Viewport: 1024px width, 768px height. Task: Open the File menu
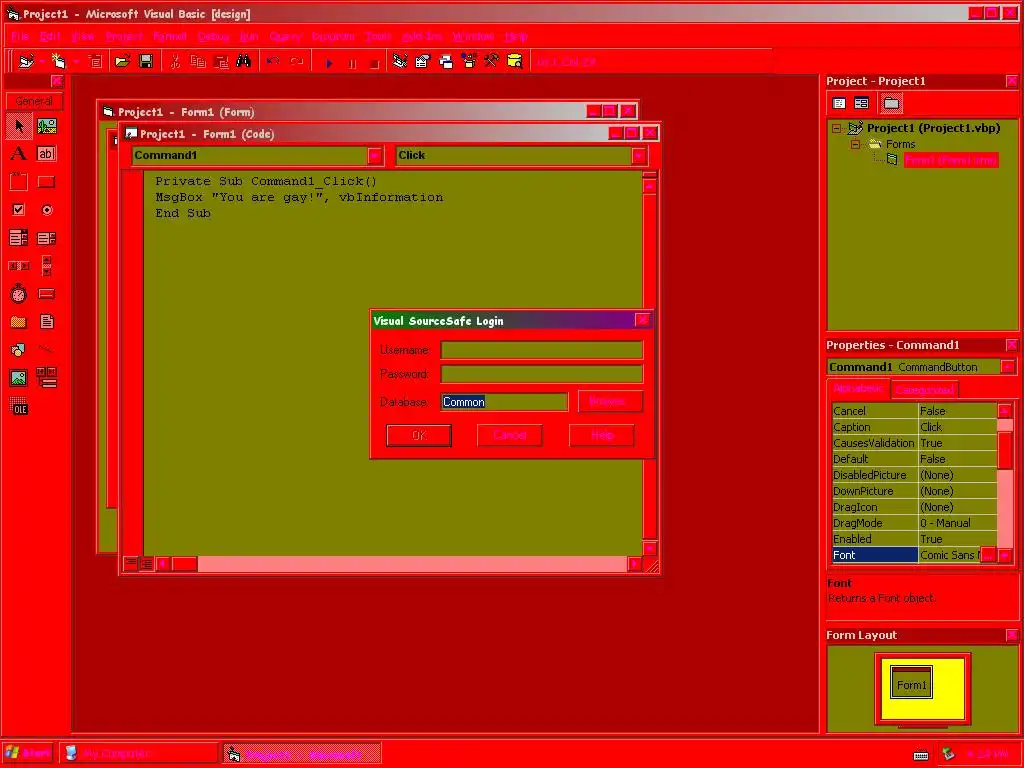pyautogui.click(x=19, y=37)
